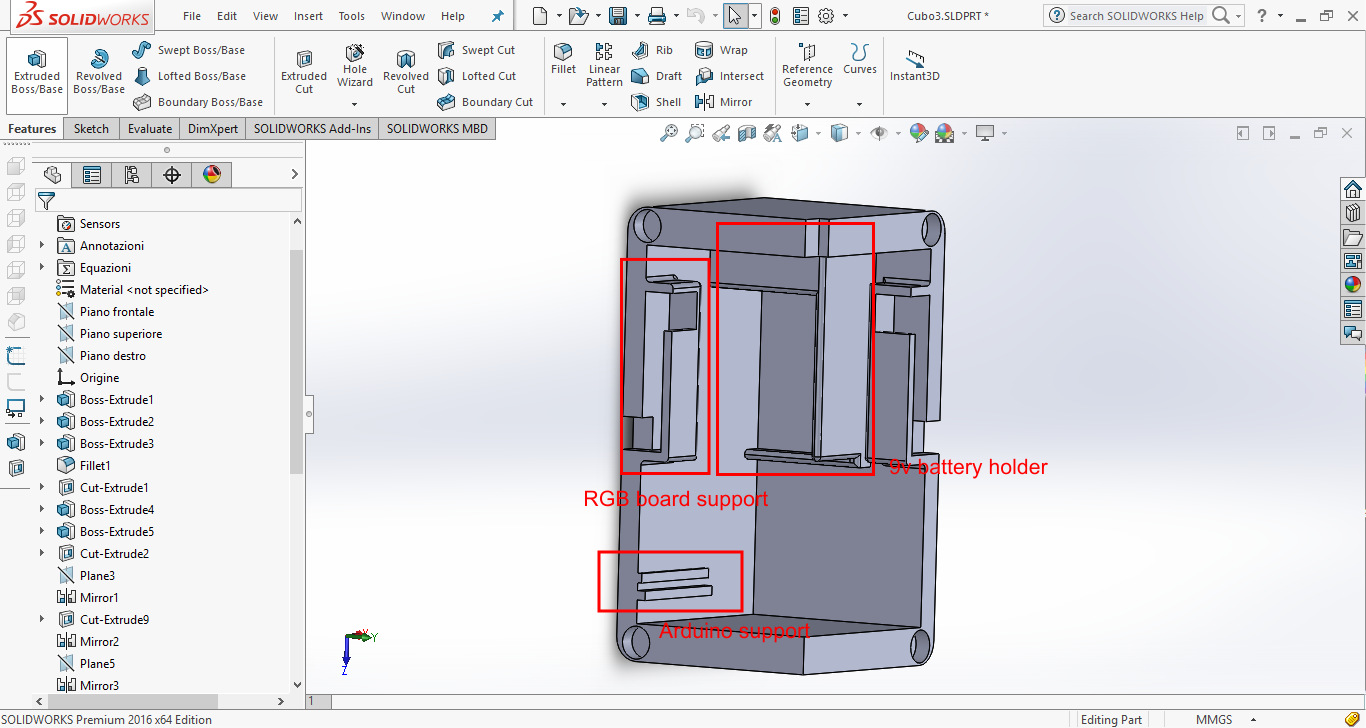
Task: Toggle Instant3D
Action: tap(915, 65)
